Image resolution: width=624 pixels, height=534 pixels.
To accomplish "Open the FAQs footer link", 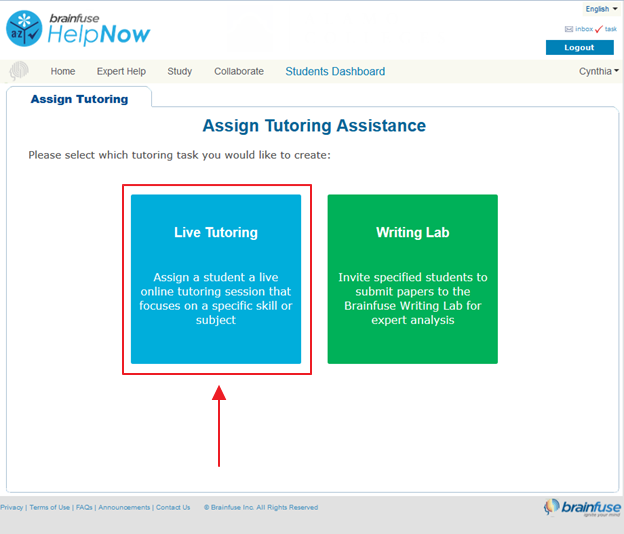I will [84, 507].
